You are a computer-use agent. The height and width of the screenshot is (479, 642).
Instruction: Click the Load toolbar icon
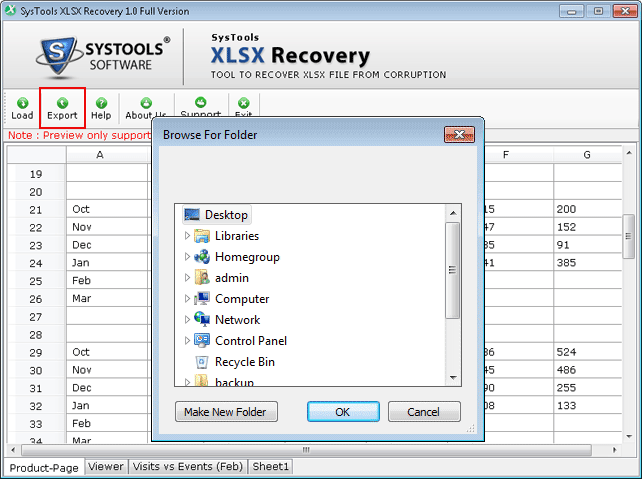tap(21, 102)
